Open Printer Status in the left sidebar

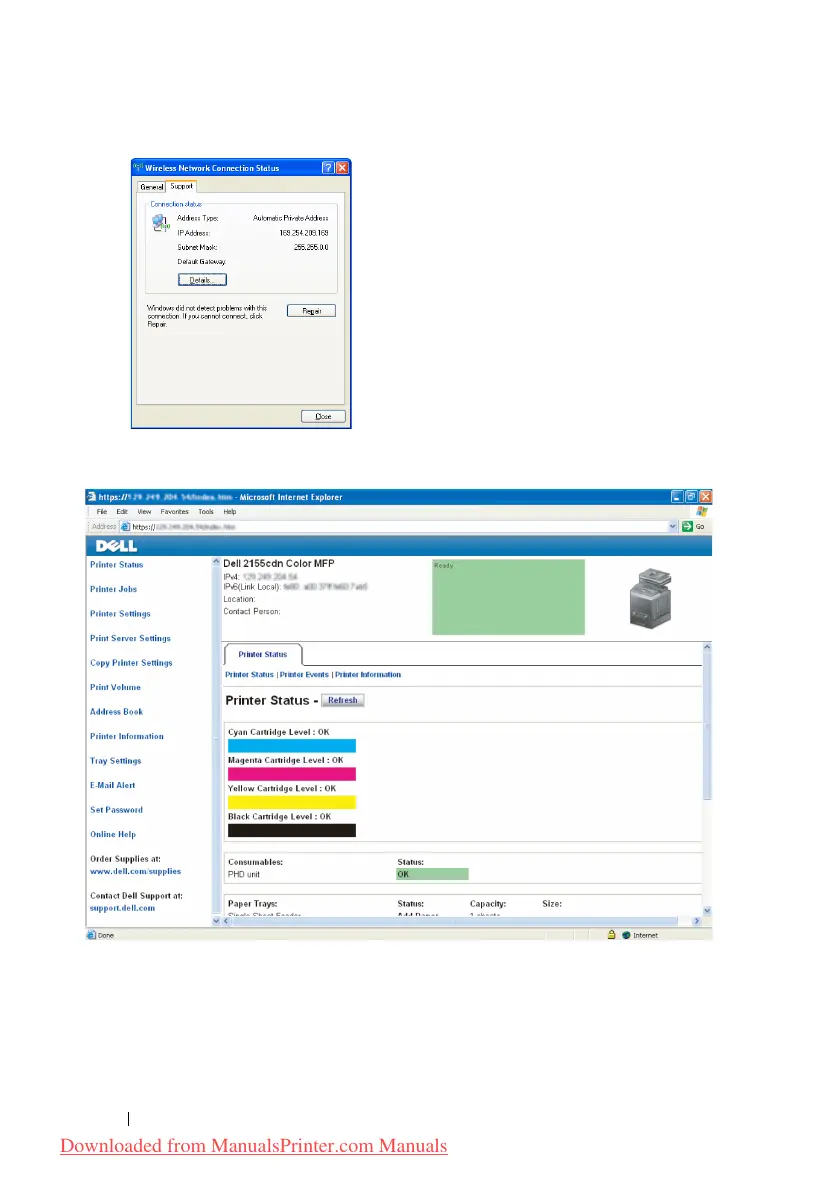pos(116,565)
